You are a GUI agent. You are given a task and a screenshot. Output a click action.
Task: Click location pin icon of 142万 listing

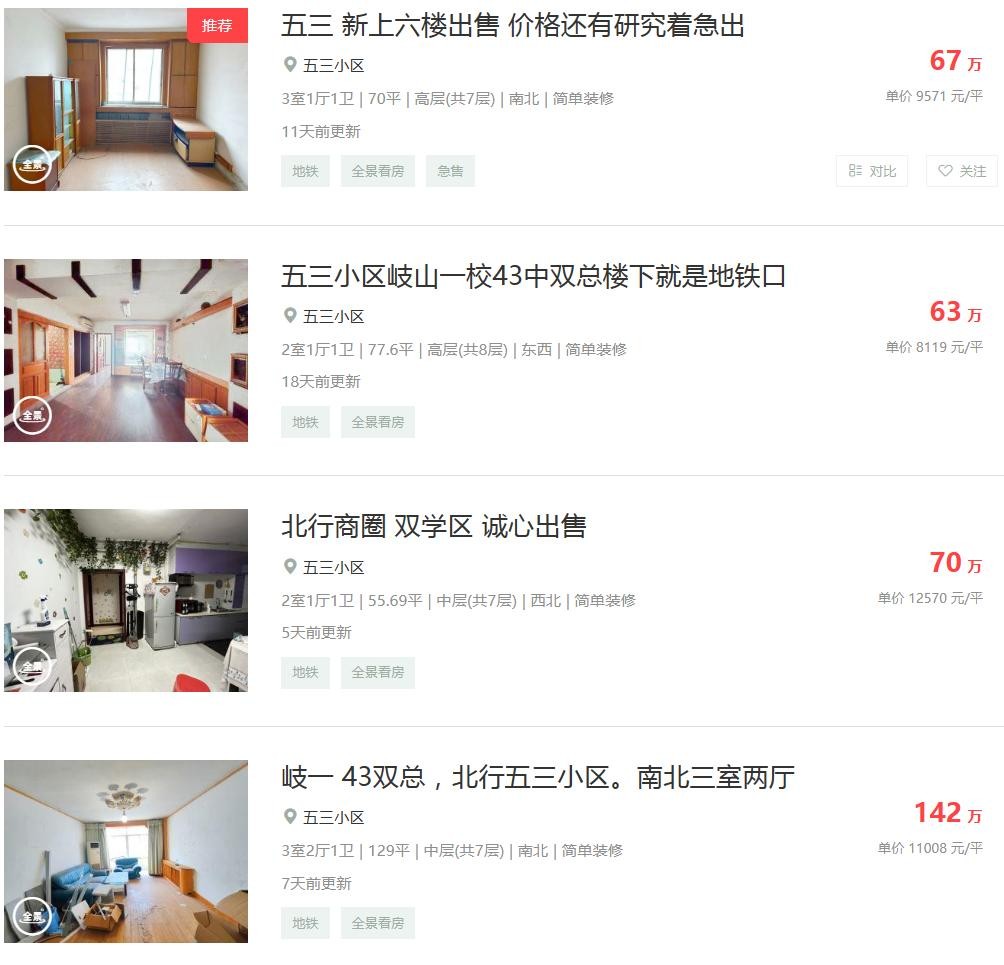tap(290, 816)
